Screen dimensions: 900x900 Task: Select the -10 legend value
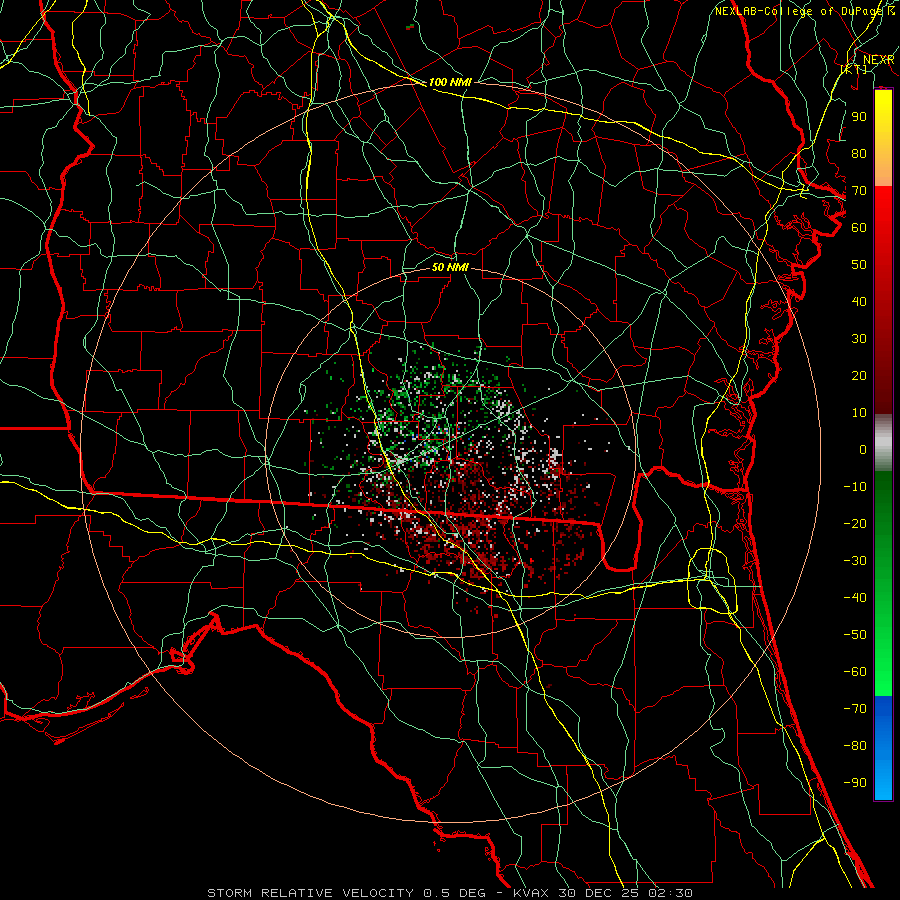tap(855, 487)
